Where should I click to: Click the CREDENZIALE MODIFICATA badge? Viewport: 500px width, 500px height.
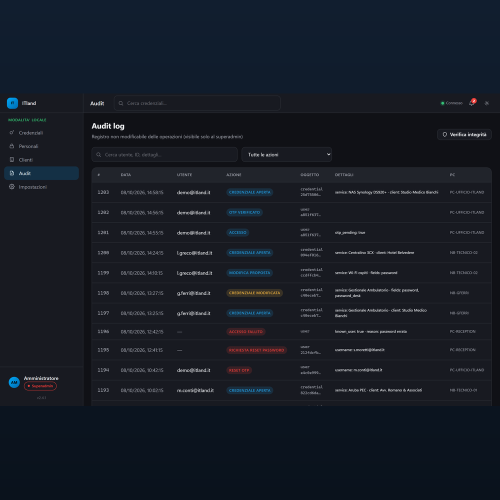coord(255,293)
